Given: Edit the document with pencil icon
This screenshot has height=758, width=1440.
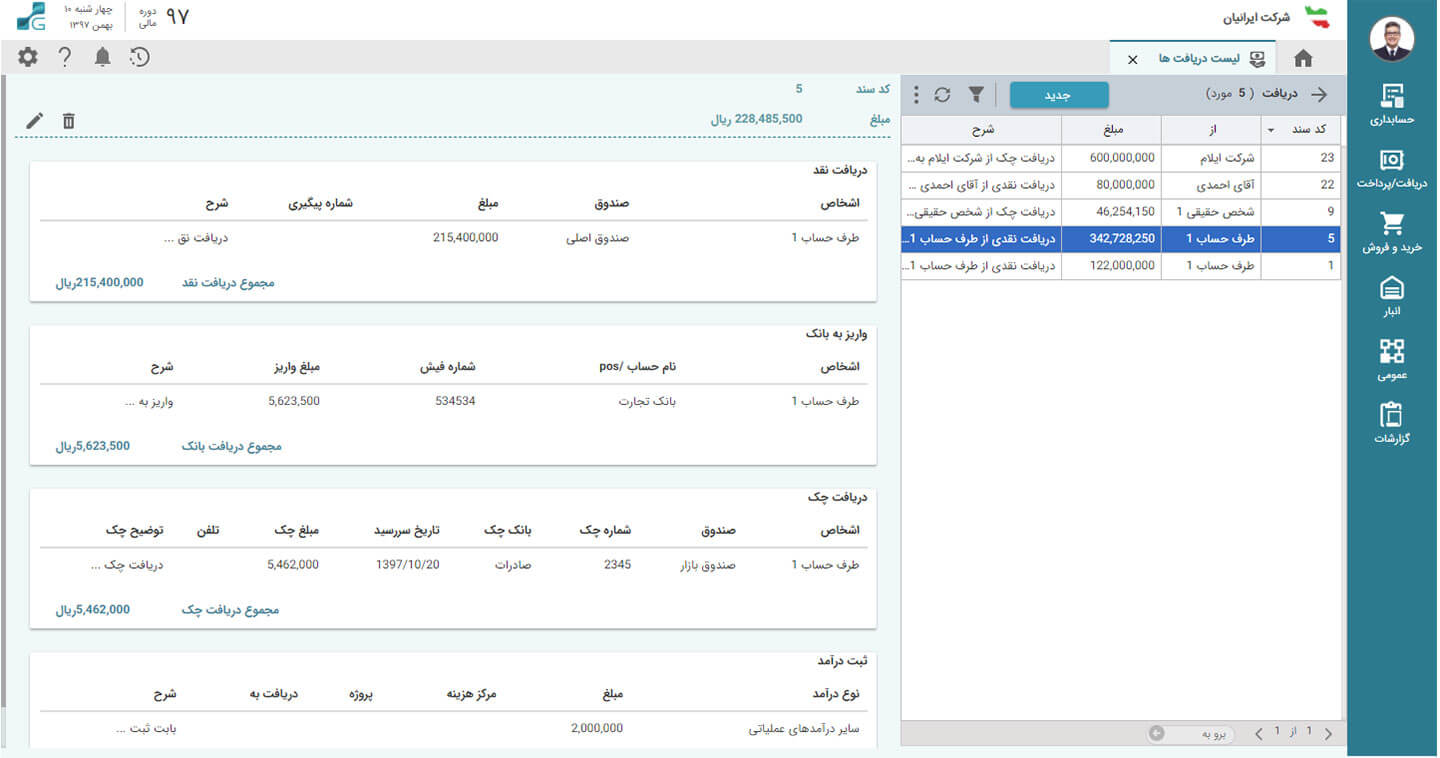Looking at the screenshot, I should [x=35, y=121].
